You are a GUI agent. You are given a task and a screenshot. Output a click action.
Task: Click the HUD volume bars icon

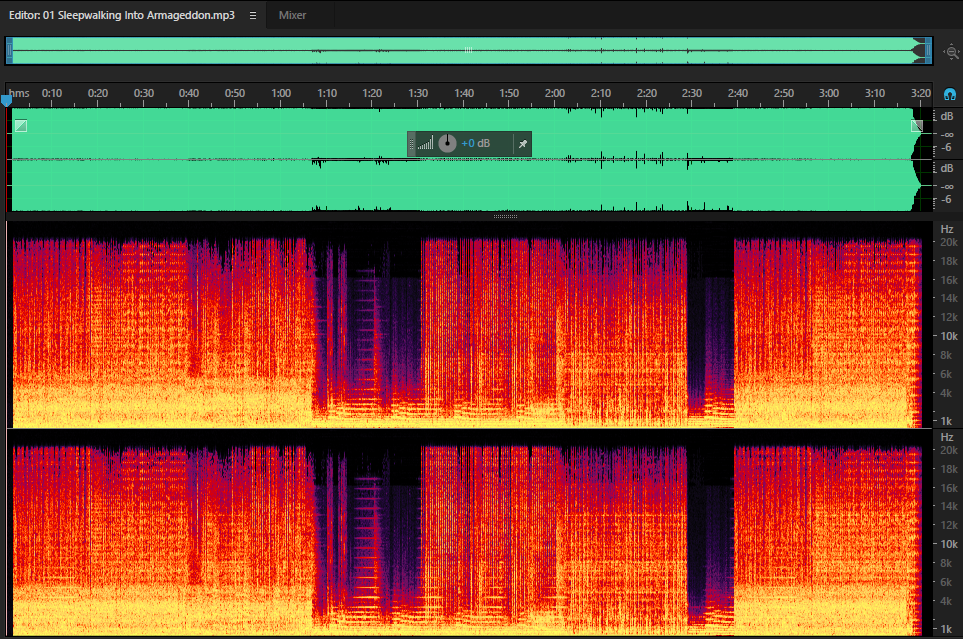tap(425, 144)
